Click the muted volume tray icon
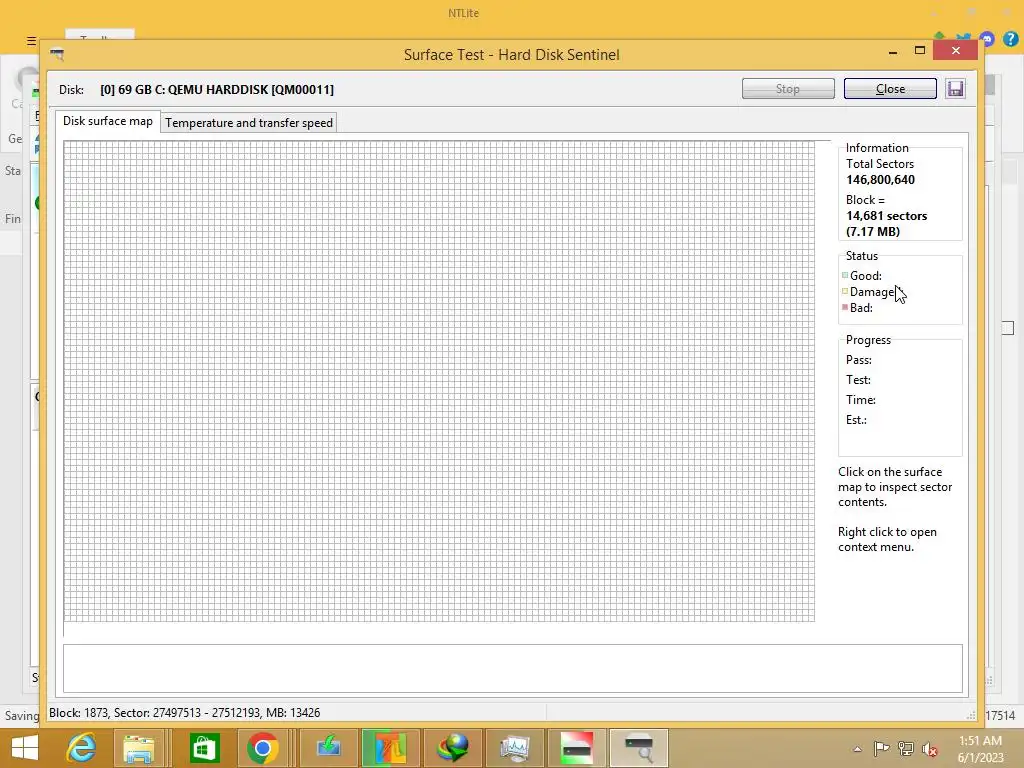Viewport: 1024px width, 768px height. point(930,749)
